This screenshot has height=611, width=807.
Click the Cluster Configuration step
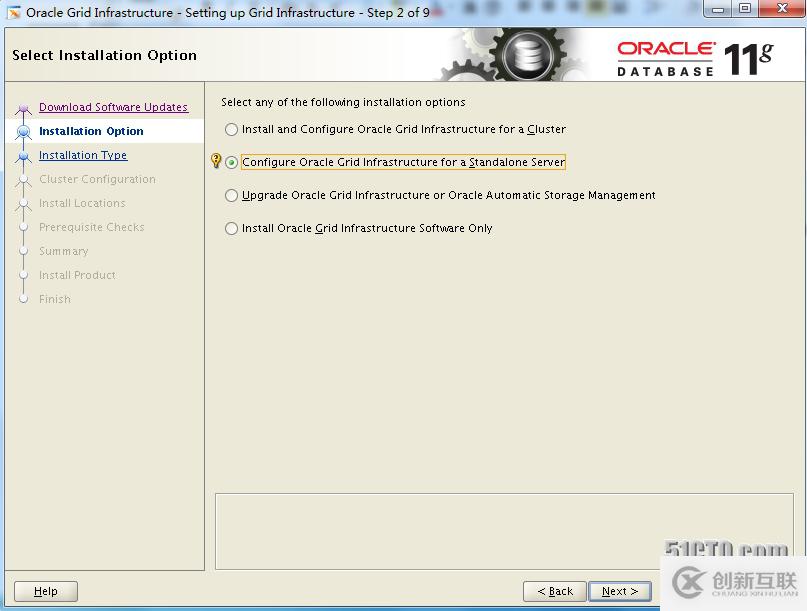[x=97, y=179]
